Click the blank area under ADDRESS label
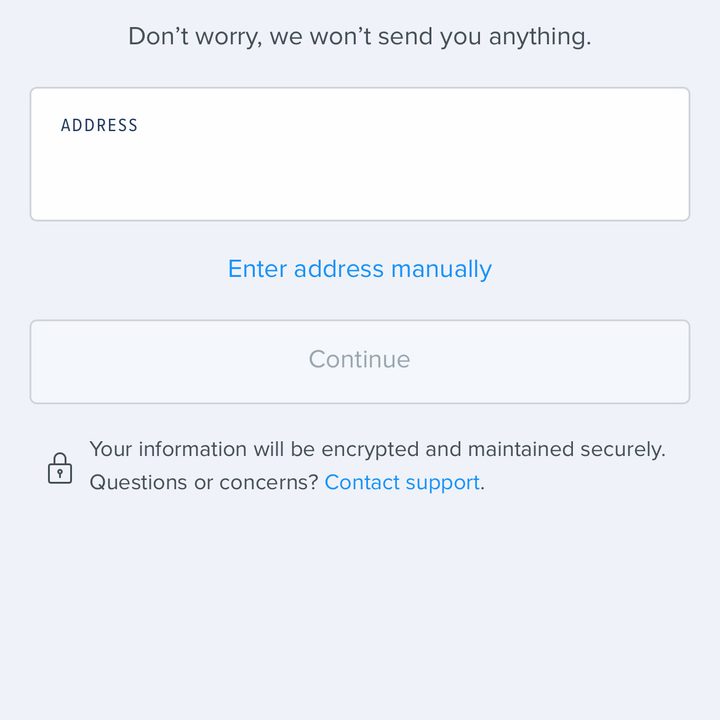720x720 pixels. (360, 179)
